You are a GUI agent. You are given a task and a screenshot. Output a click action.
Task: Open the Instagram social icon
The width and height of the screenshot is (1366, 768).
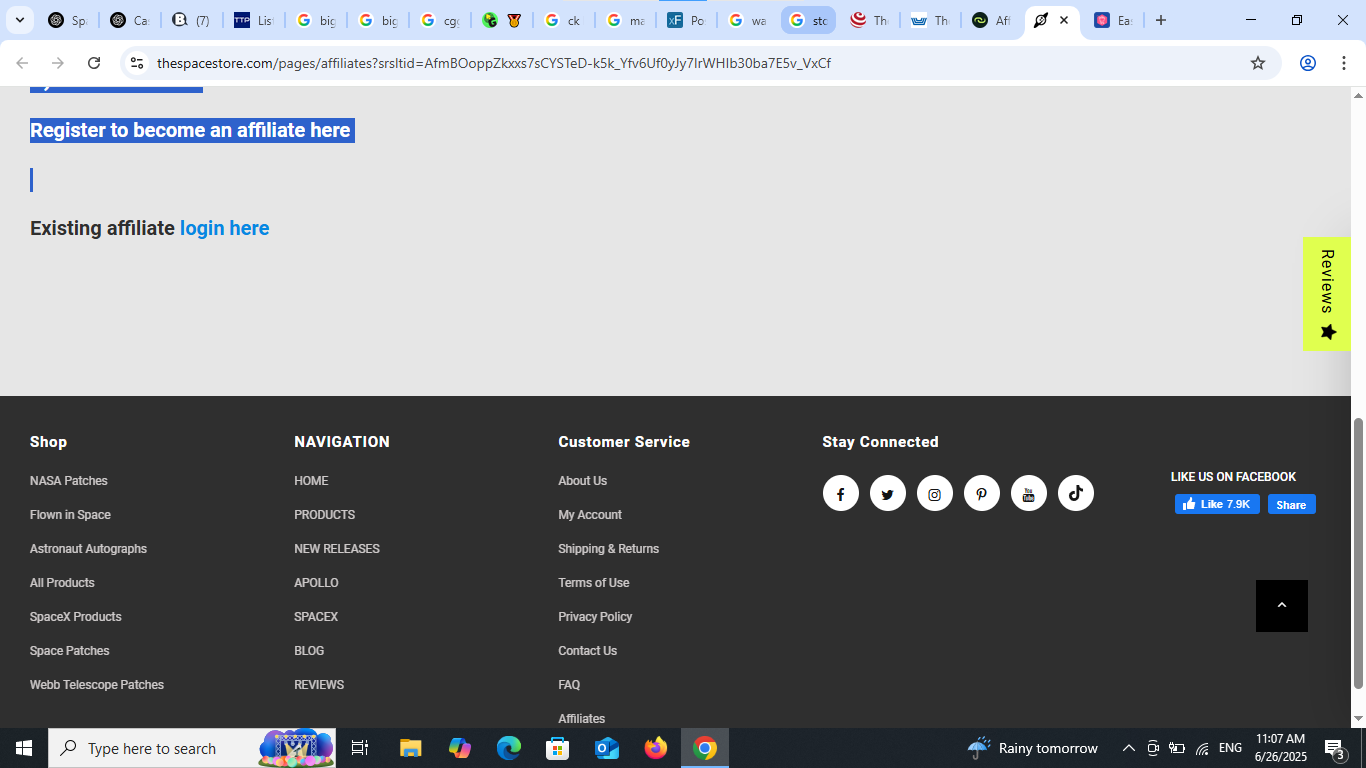click(934, 493)
